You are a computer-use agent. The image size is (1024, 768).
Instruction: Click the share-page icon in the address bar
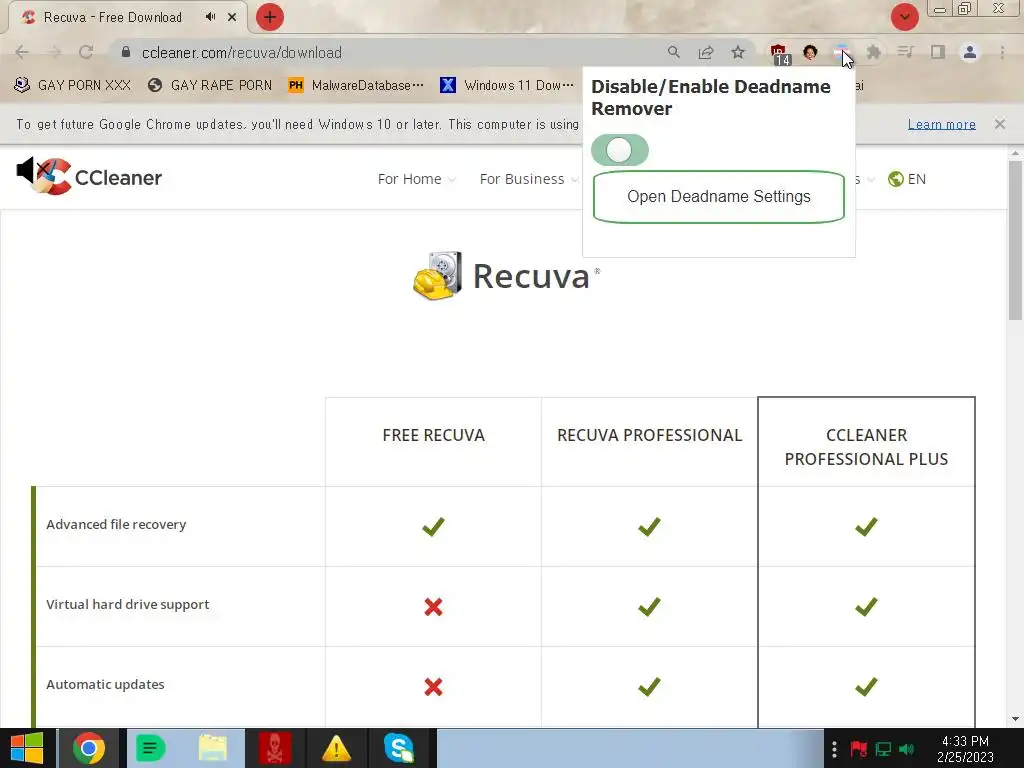coord(706,52)
